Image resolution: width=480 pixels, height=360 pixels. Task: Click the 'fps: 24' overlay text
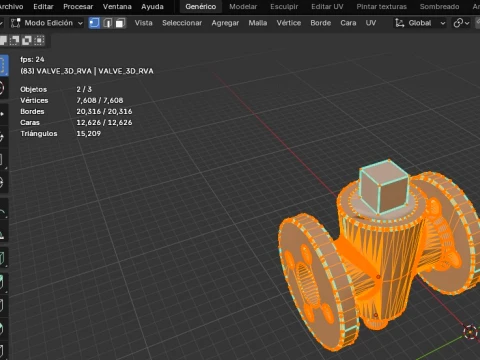32,59
